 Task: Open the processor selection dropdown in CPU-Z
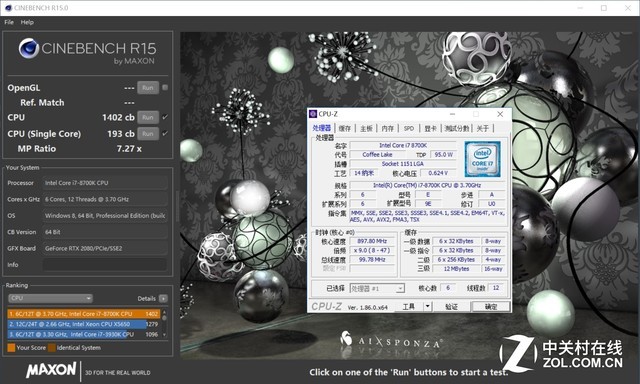[377, 289]
